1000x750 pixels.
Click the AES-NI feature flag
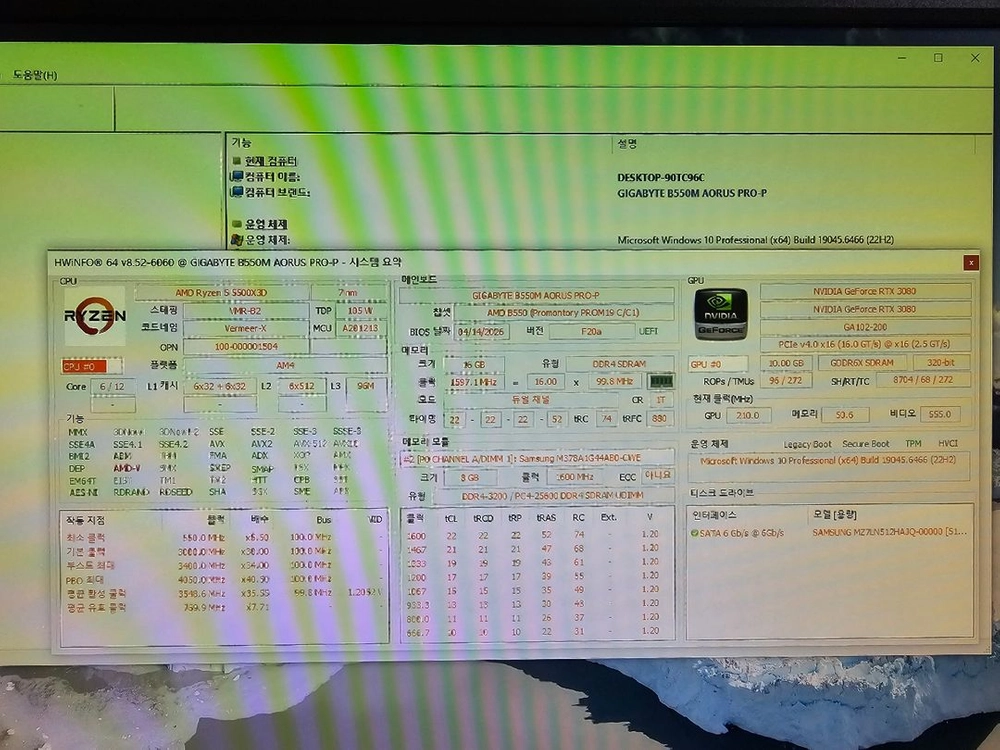click(84, 492)
